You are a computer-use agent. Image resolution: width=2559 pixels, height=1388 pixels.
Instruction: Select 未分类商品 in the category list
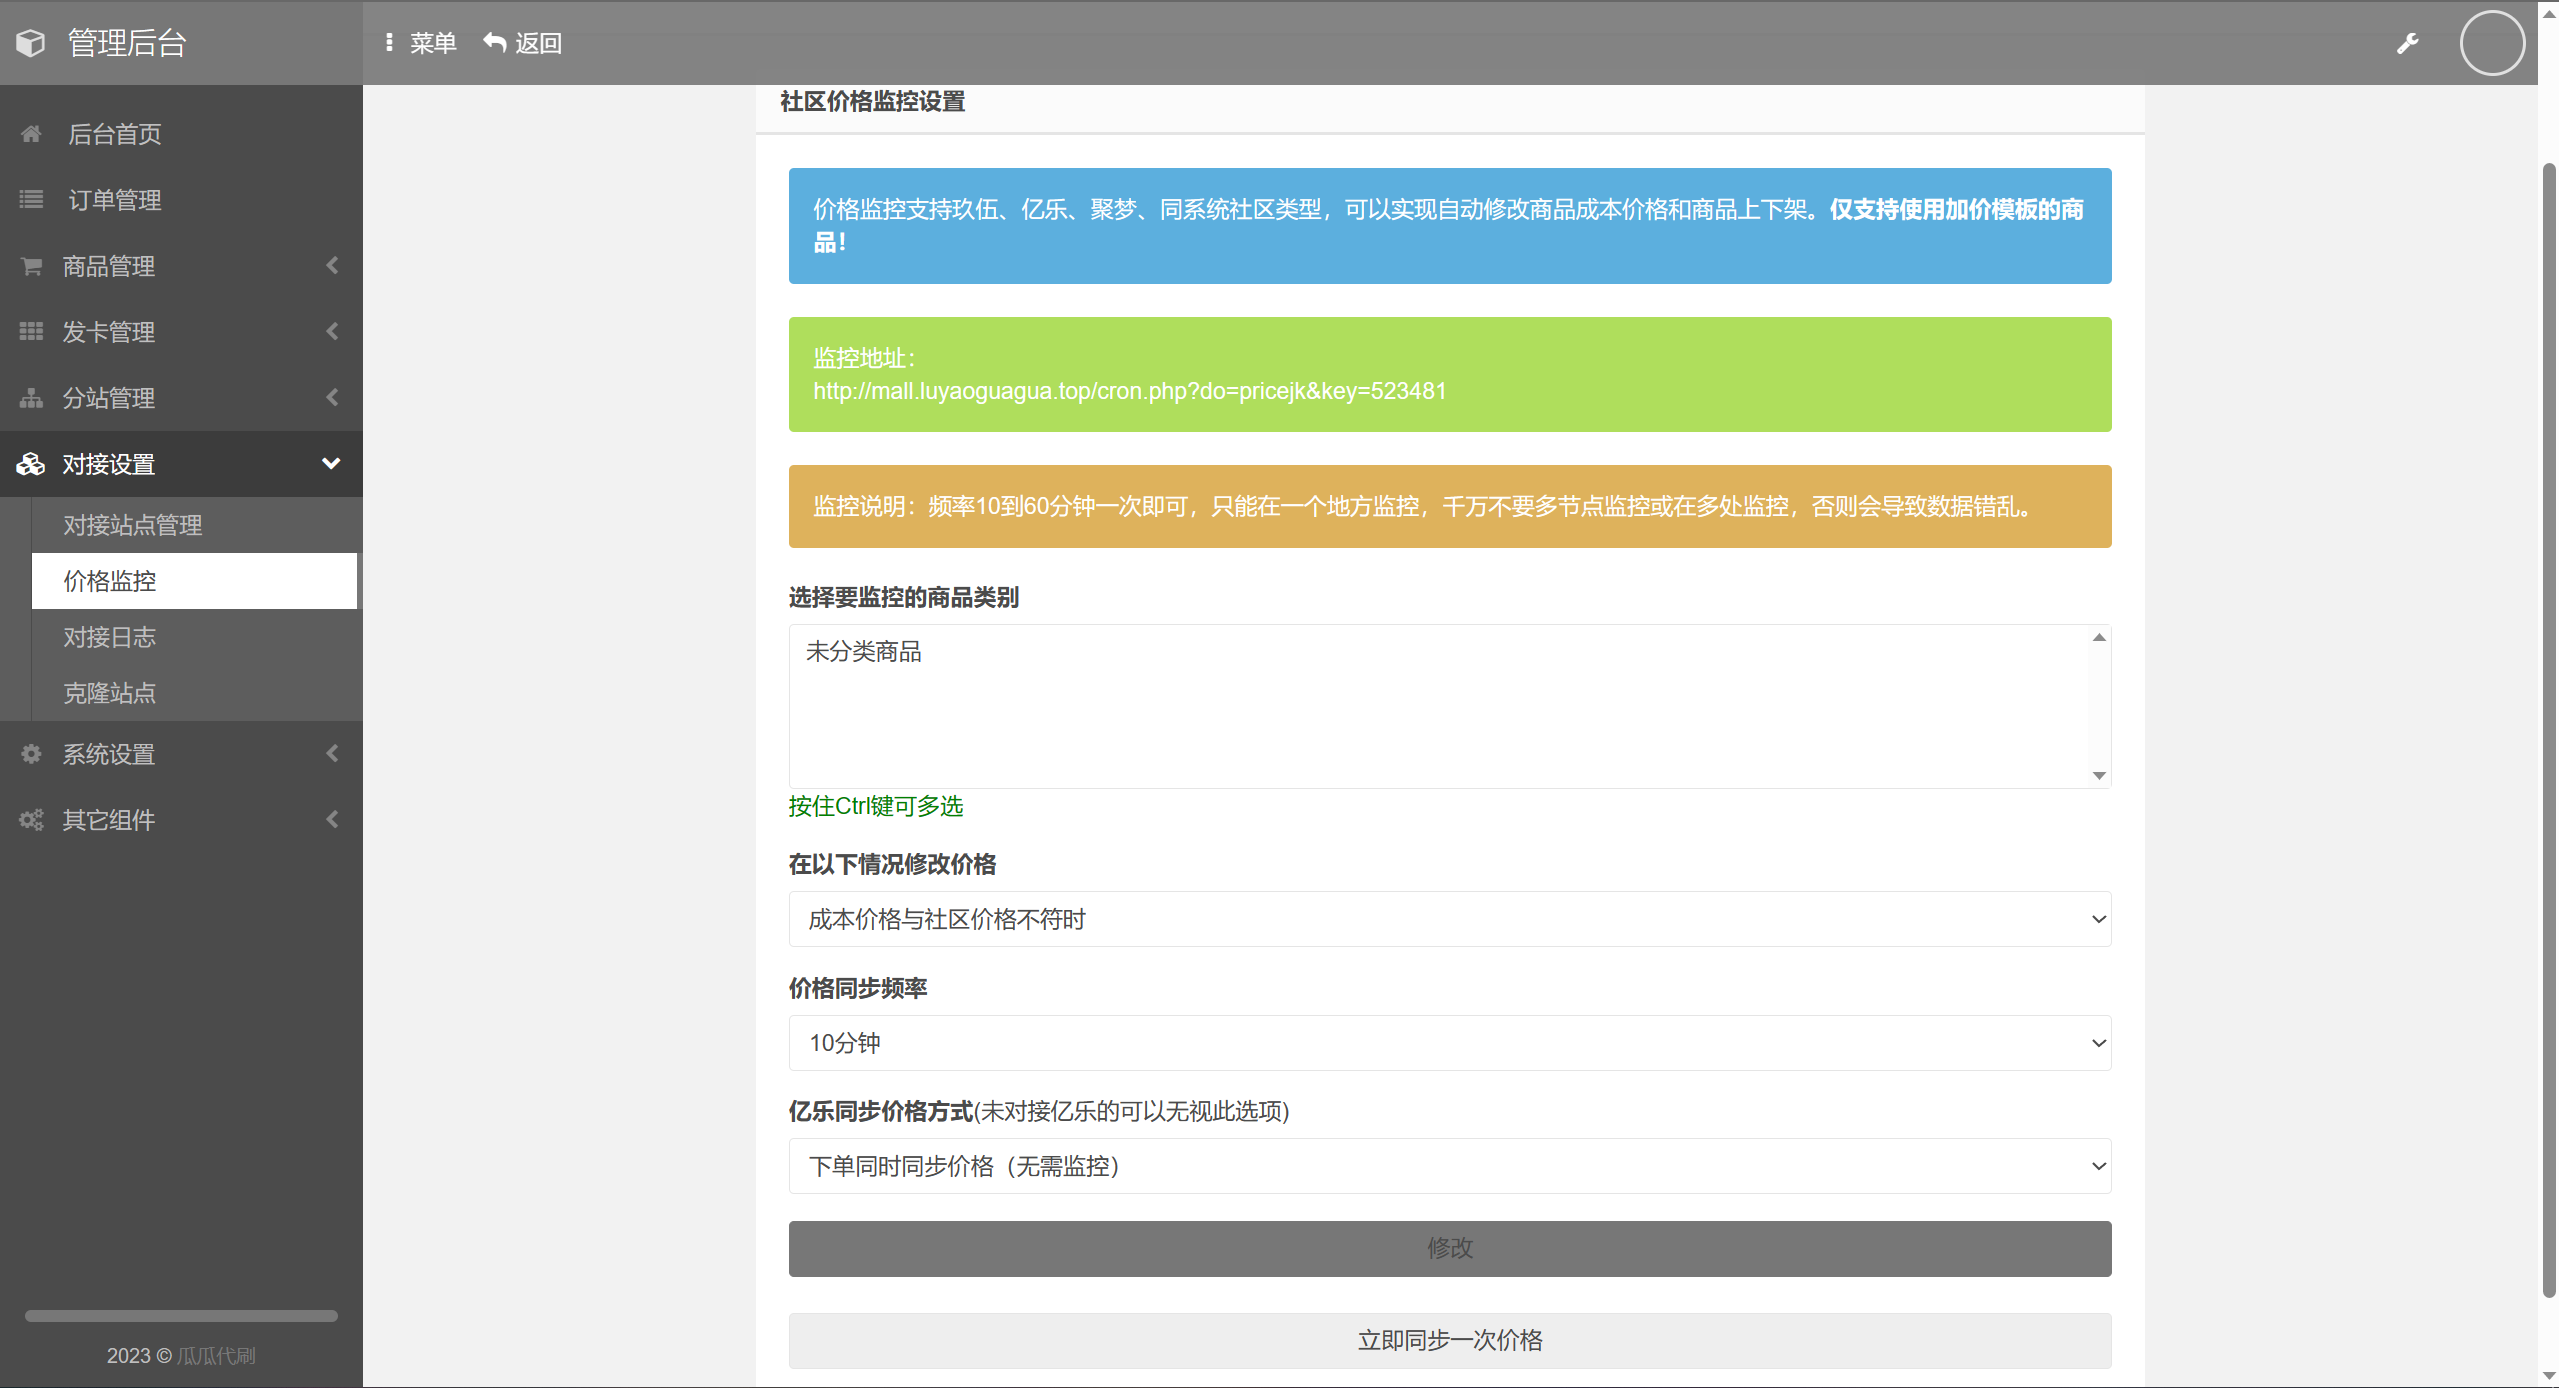pos(864,652)
